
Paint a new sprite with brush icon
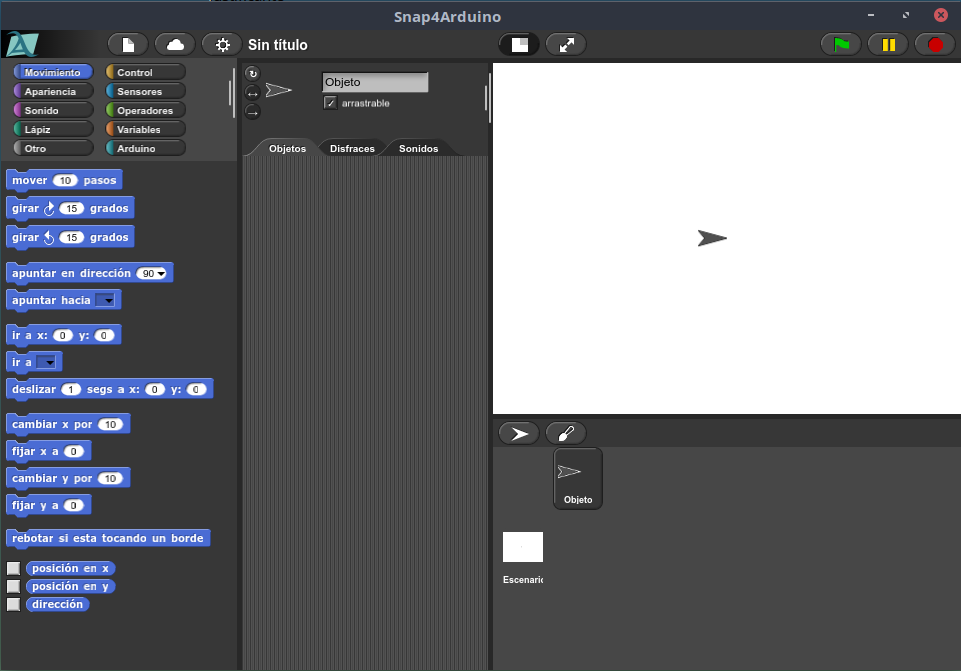[566, 434]
